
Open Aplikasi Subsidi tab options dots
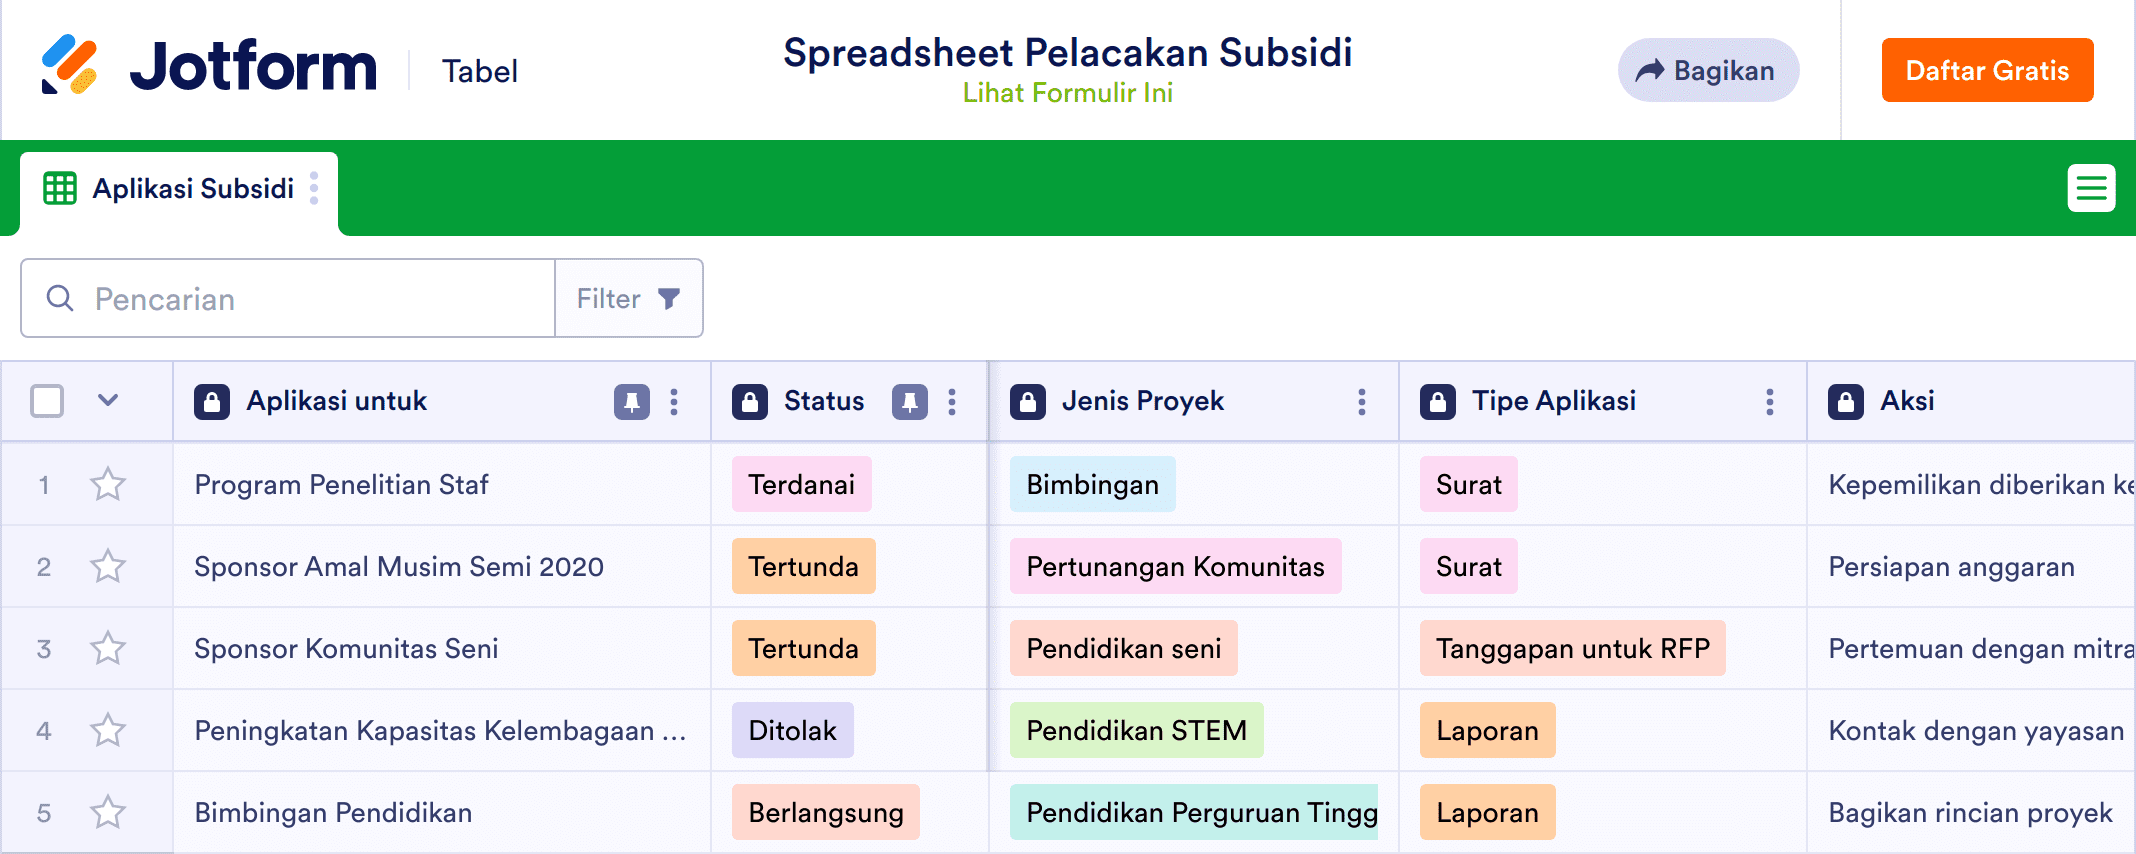314,189
